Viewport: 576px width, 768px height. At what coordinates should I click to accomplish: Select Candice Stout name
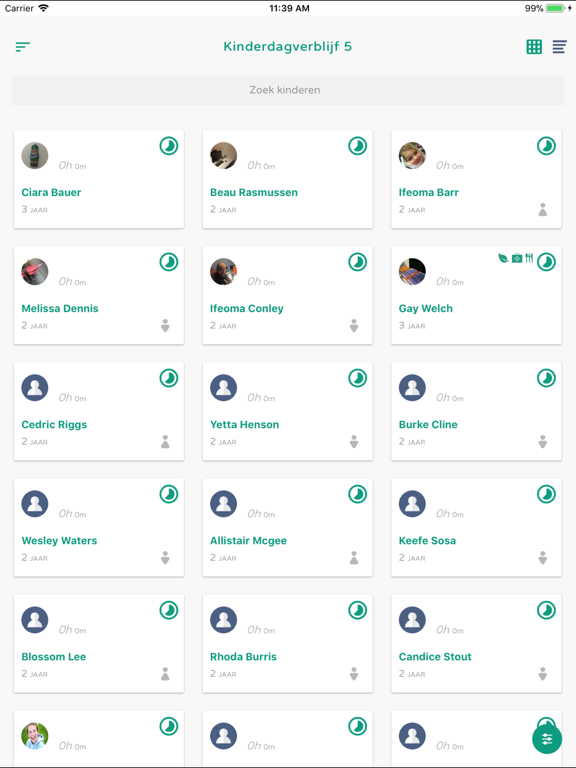tap(435, 657)
